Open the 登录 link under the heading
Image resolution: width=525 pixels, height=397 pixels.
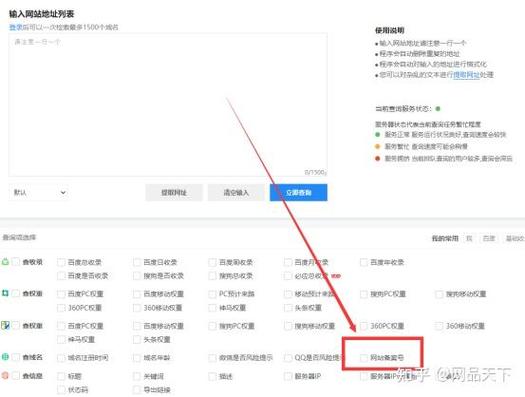pos(16,27)
